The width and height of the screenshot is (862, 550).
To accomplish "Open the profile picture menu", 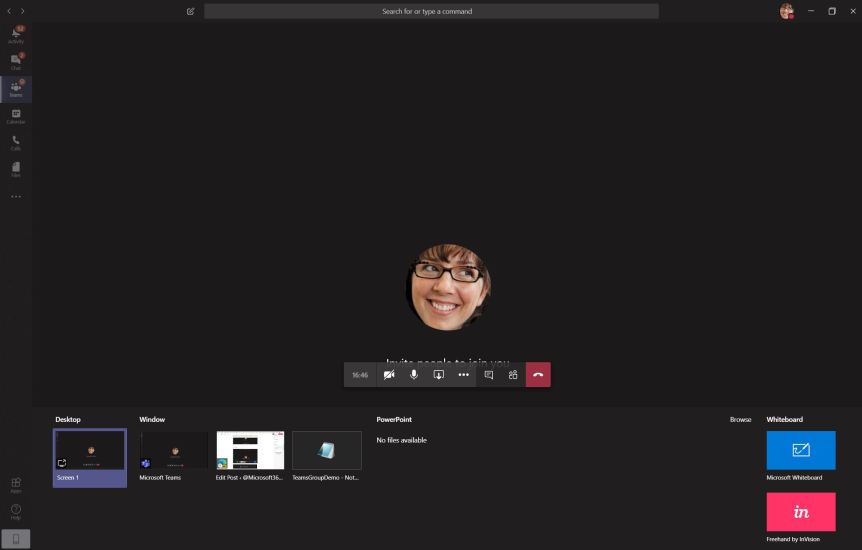I will pyautogui.click(x=786, y=11).
